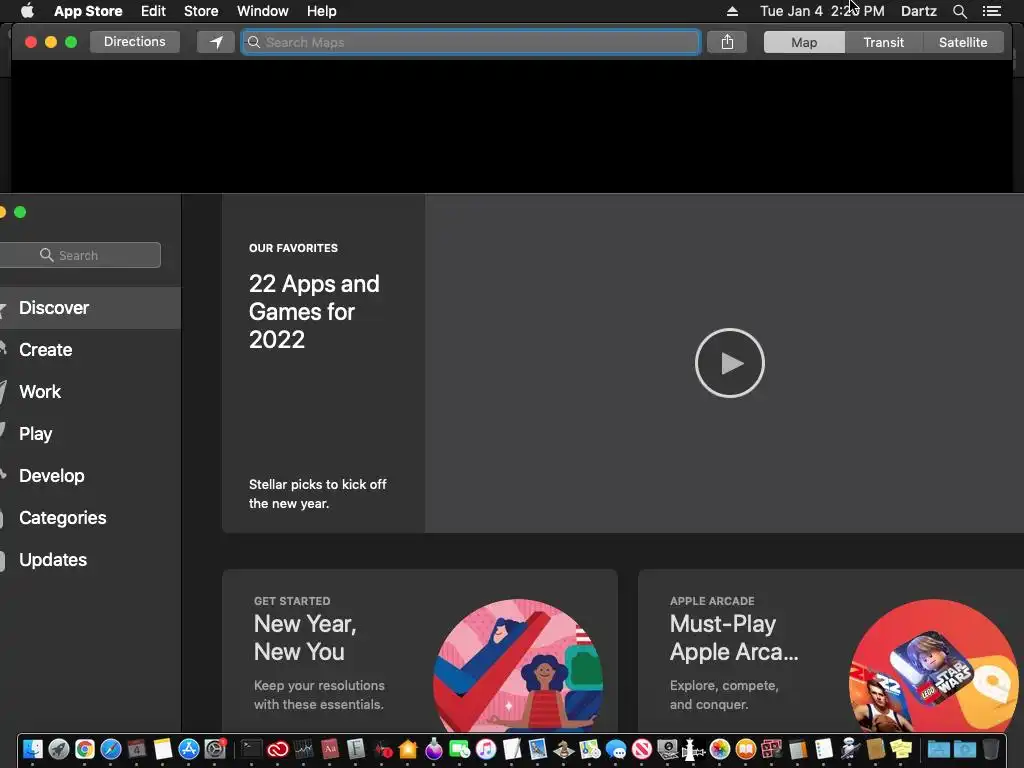The width and height of the screenshot is (1024, 768).
Task: Open Automator from the Dock
Action: [x=850, y=749]
